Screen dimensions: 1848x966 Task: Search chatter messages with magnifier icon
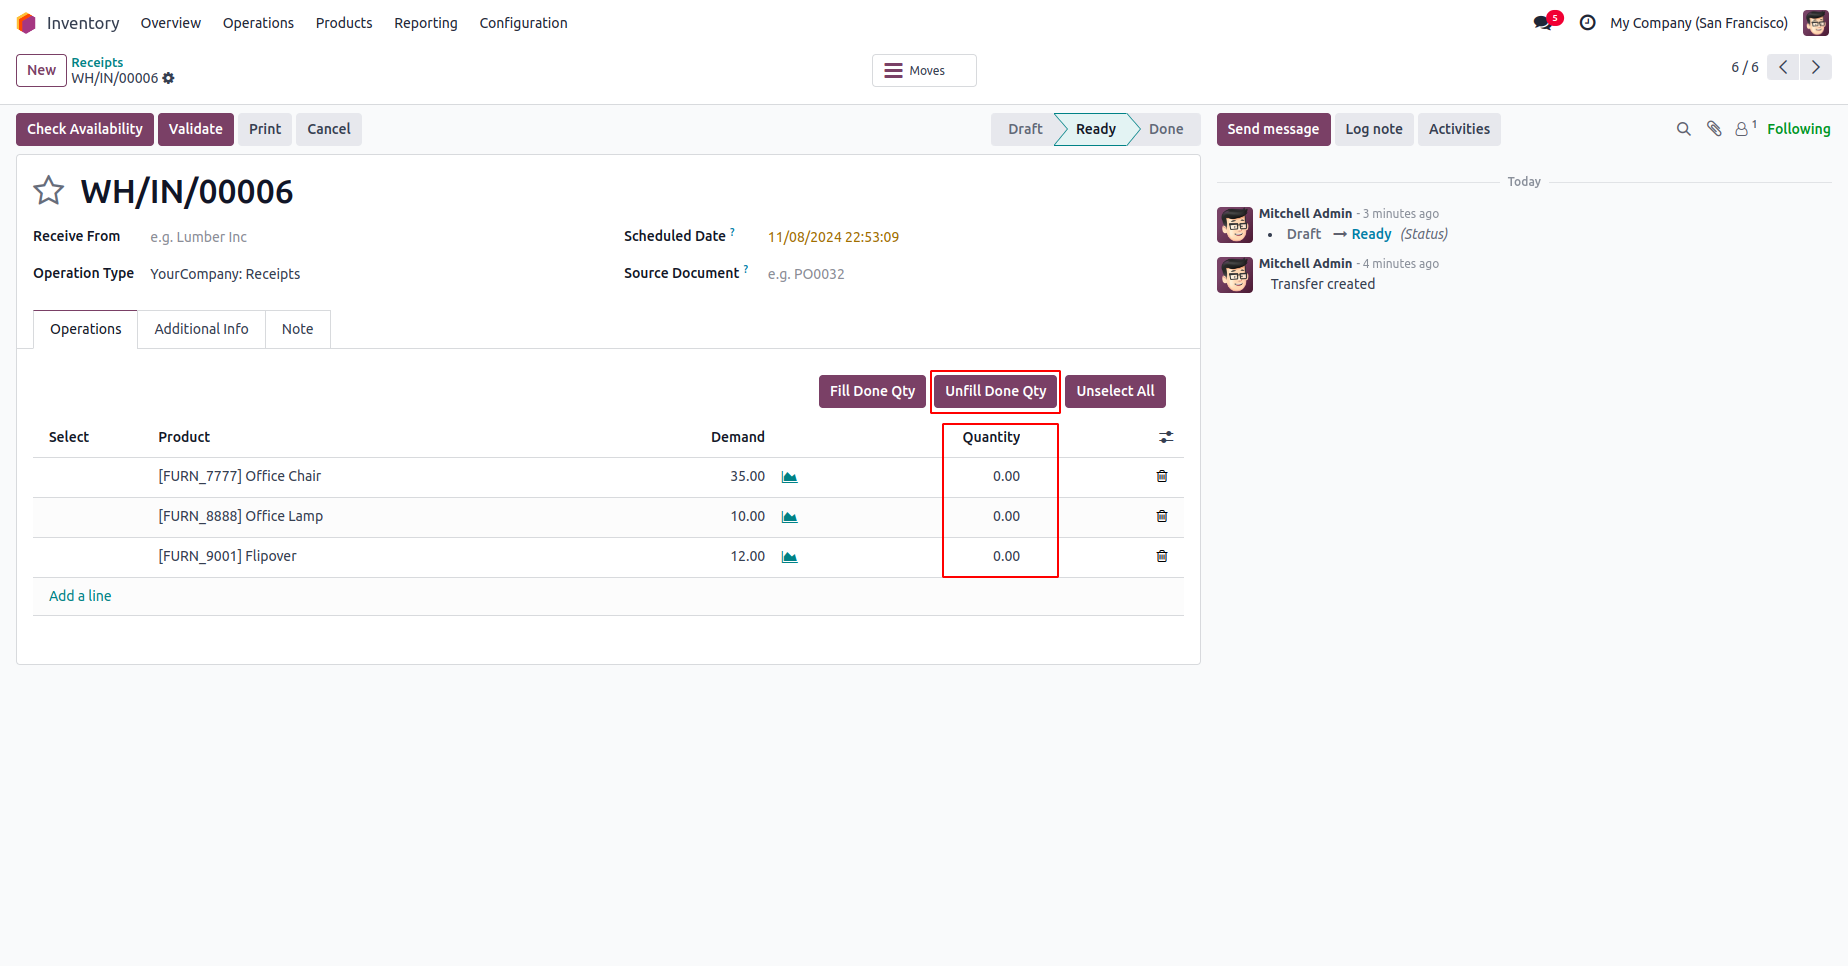[1684, 129]
